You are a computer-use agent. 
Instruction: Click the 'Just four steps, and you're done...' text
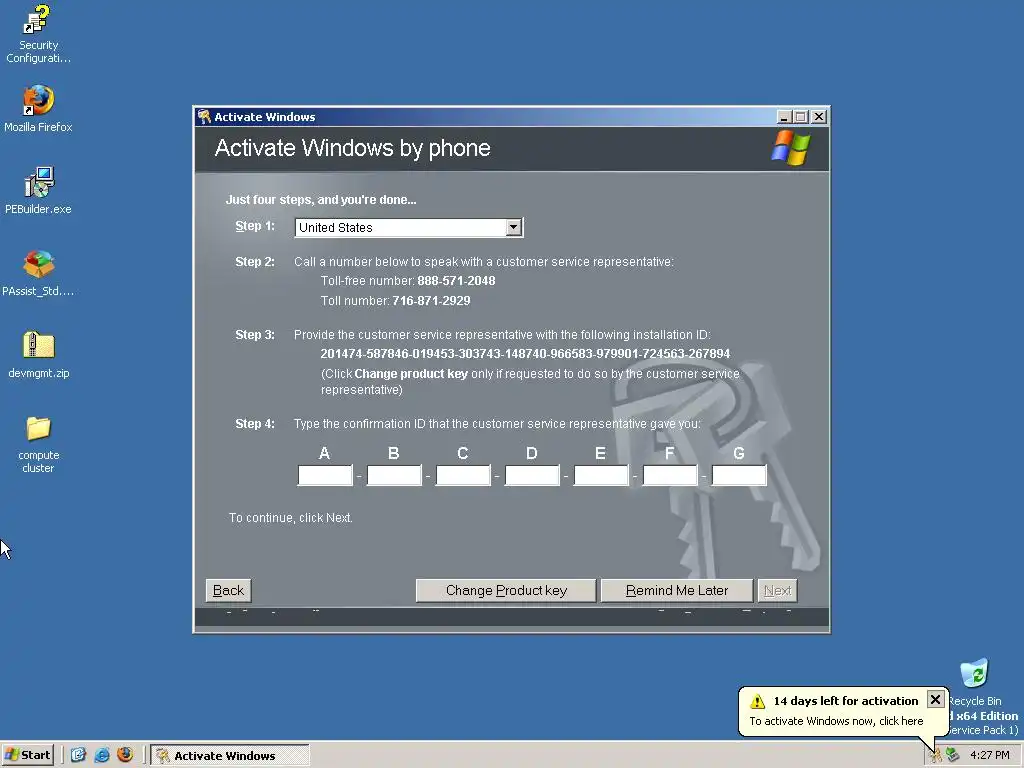click(321, 200)
